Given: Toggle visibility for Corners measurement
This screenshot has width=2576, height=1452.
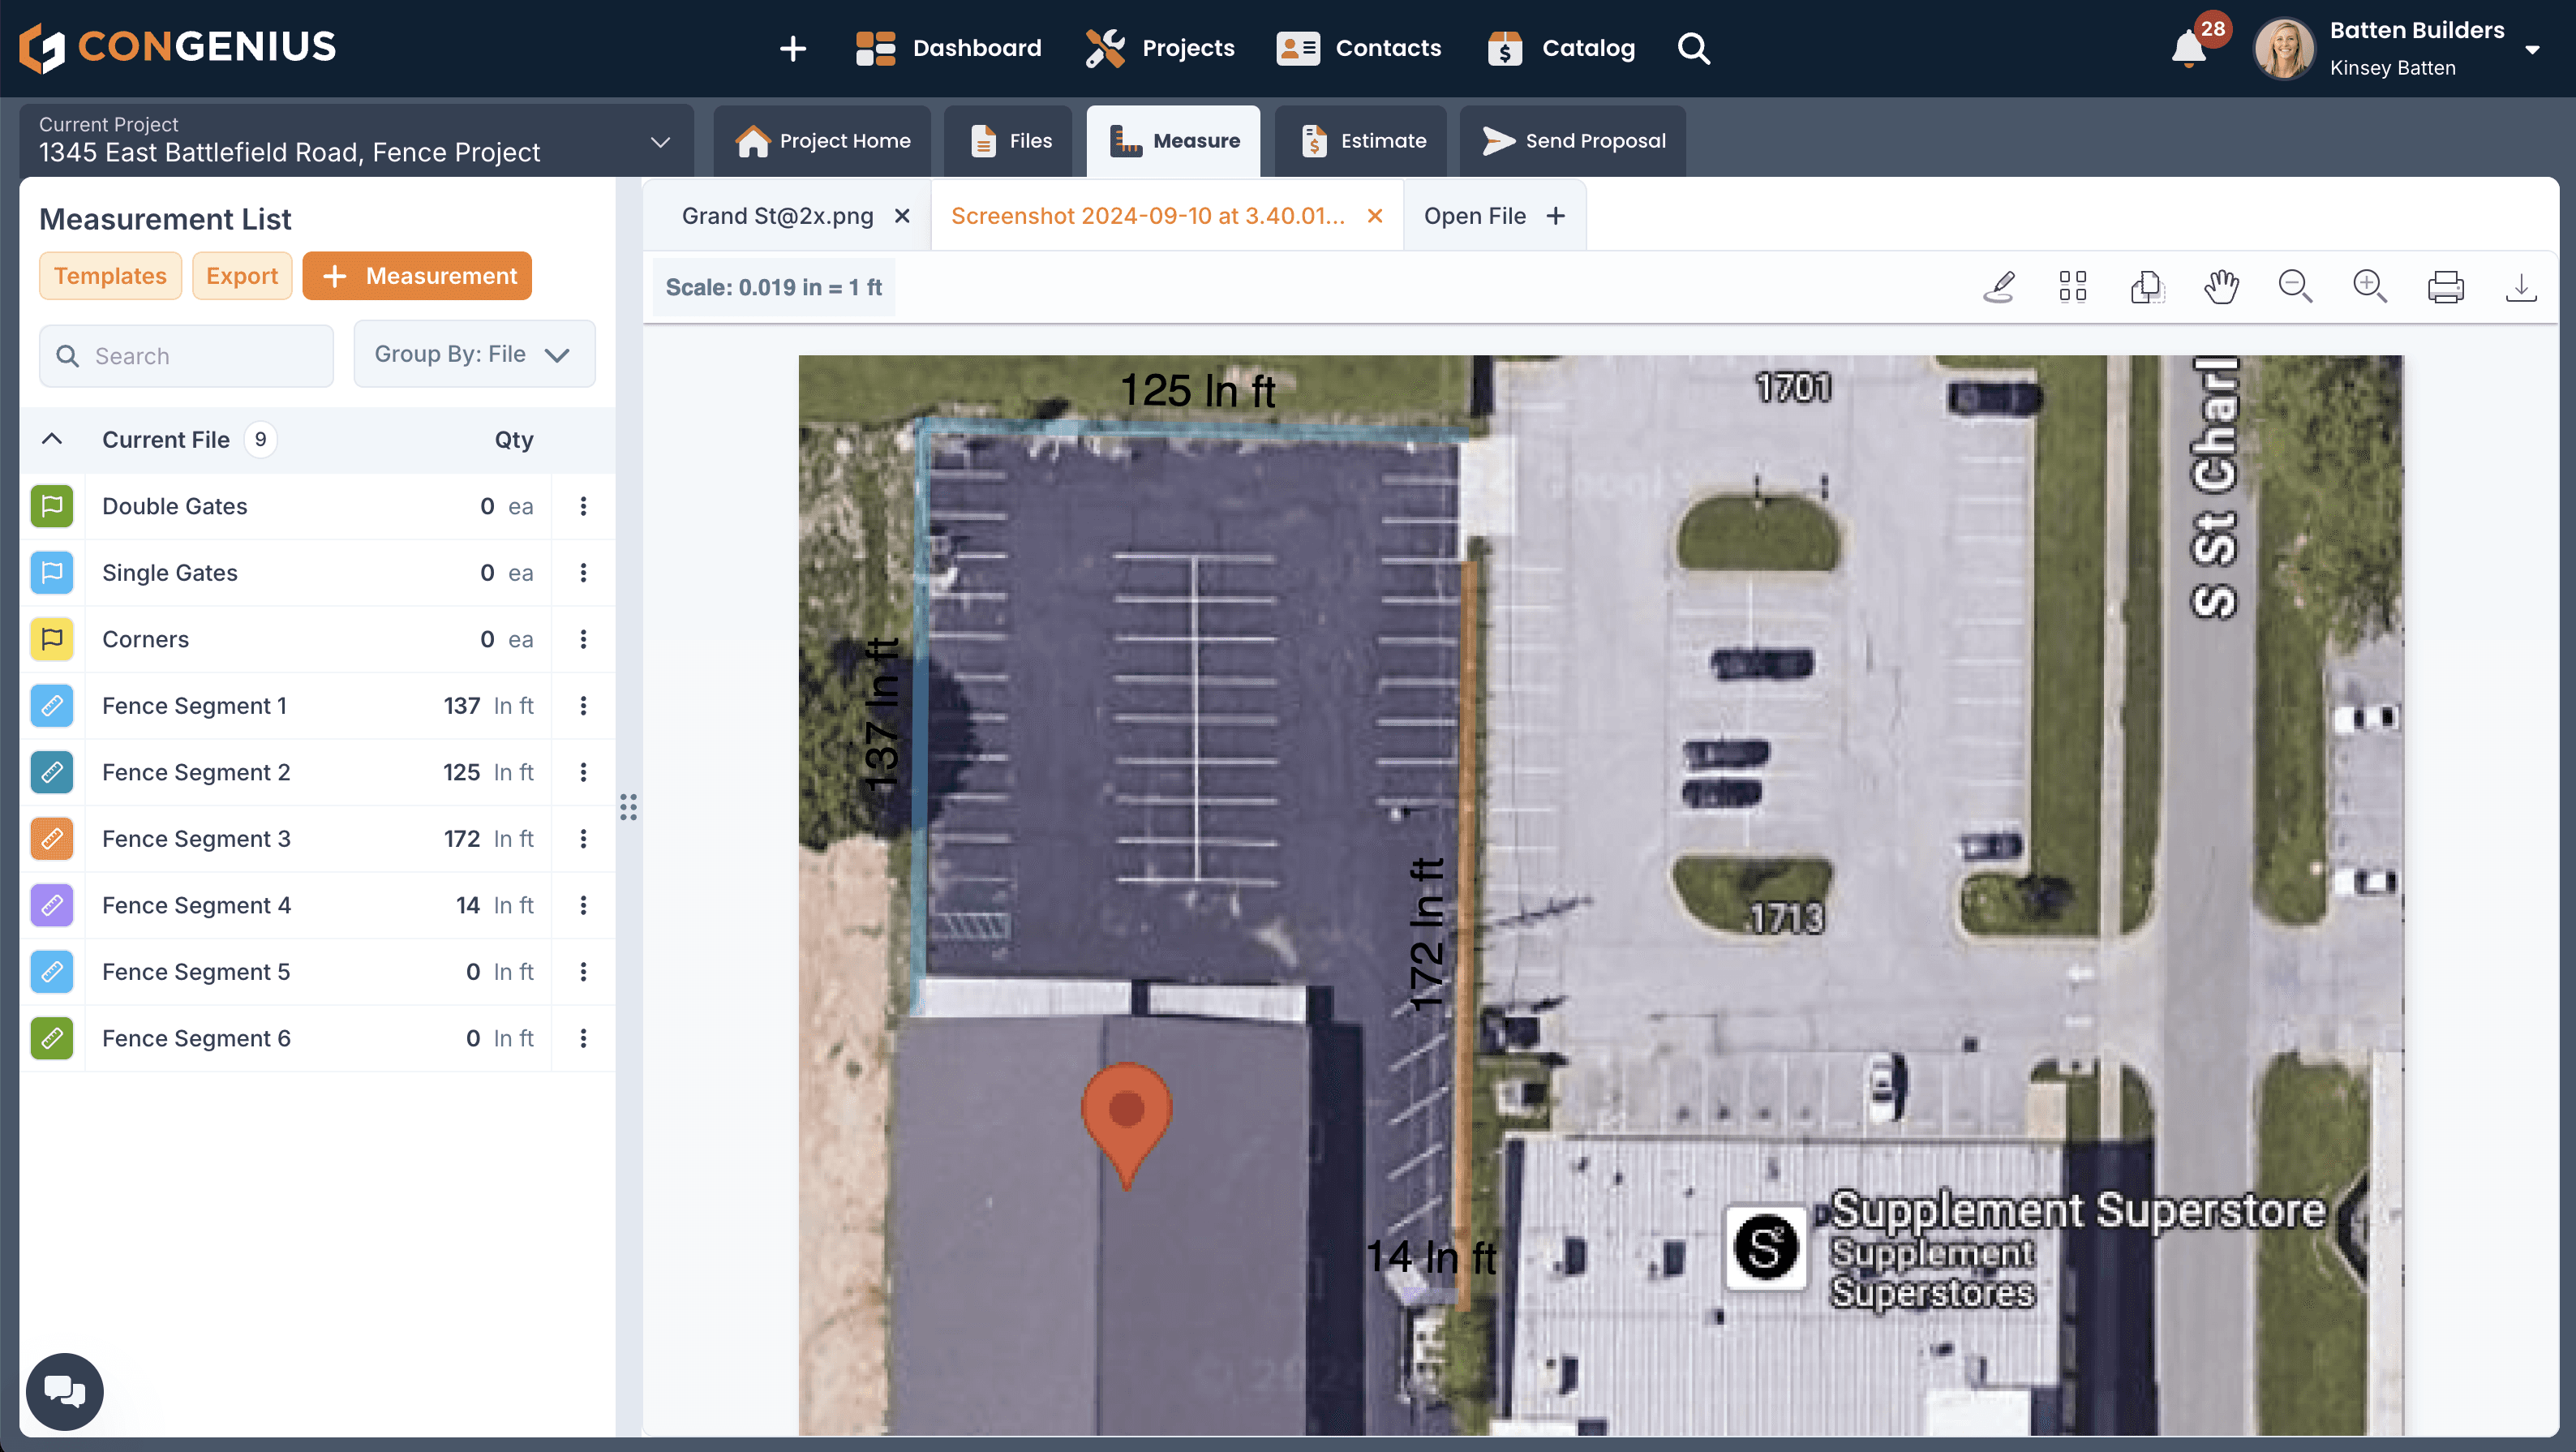Looking at the screenshot, I should [49, 638].
